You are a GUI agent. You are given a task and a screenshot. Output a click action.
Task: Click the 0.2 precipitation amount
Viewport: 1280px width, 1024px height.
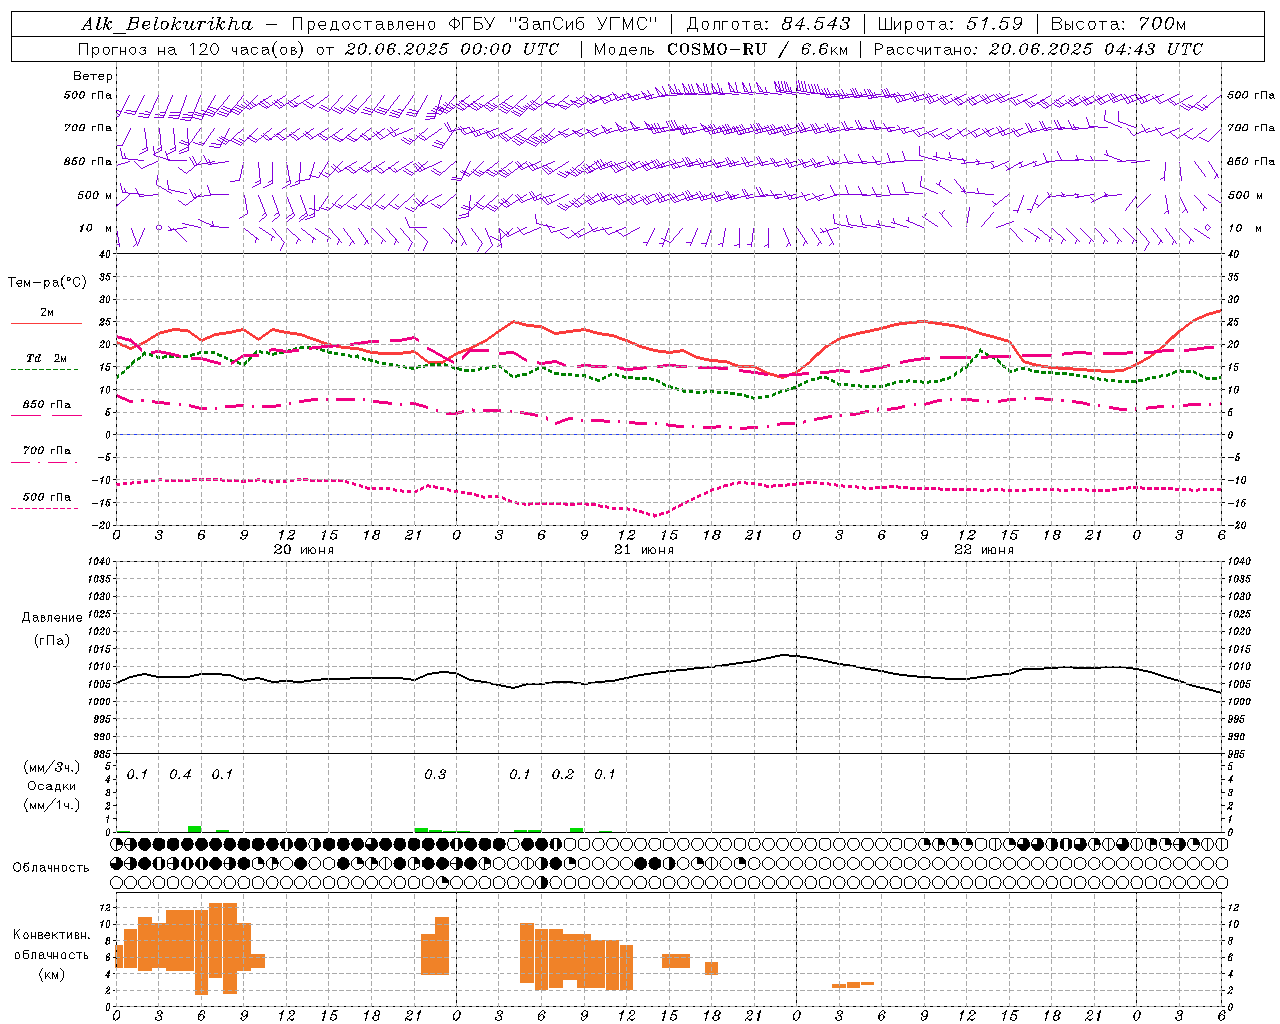(563, 774)
